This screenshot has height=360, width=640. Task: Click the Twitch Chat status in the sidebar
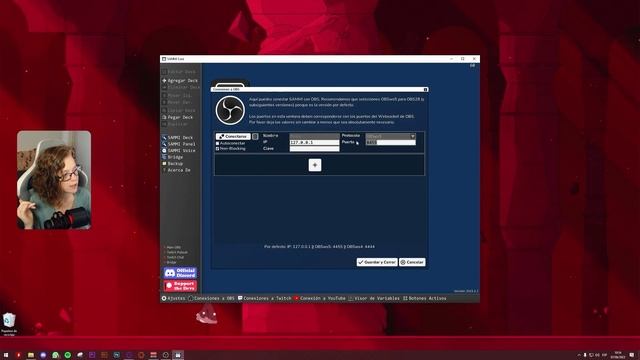point(174,257)
